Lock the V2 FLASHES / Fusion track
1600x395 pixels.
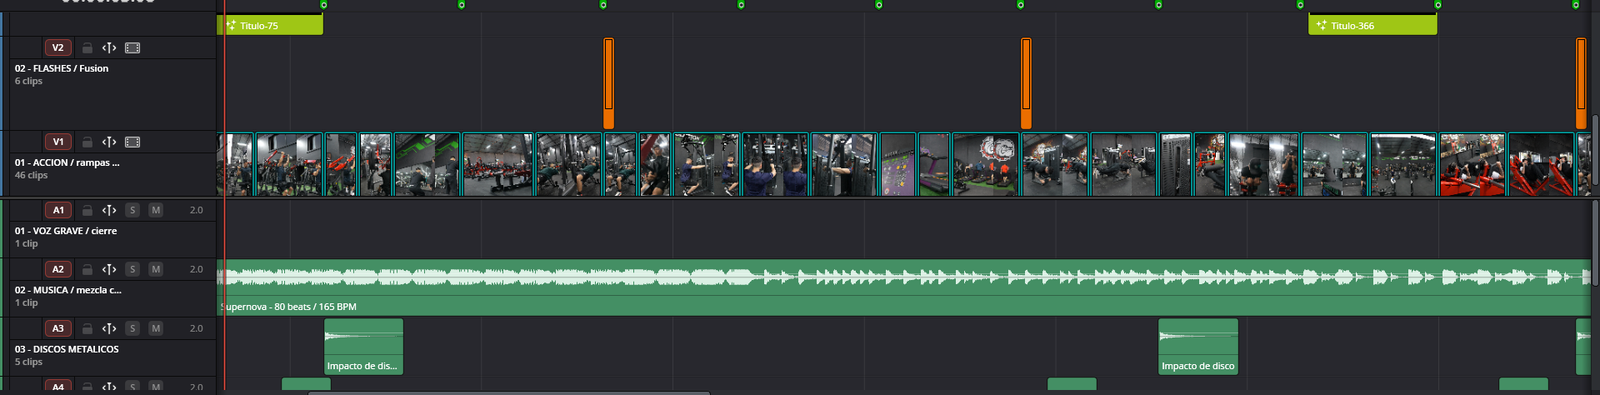(87, 48)
